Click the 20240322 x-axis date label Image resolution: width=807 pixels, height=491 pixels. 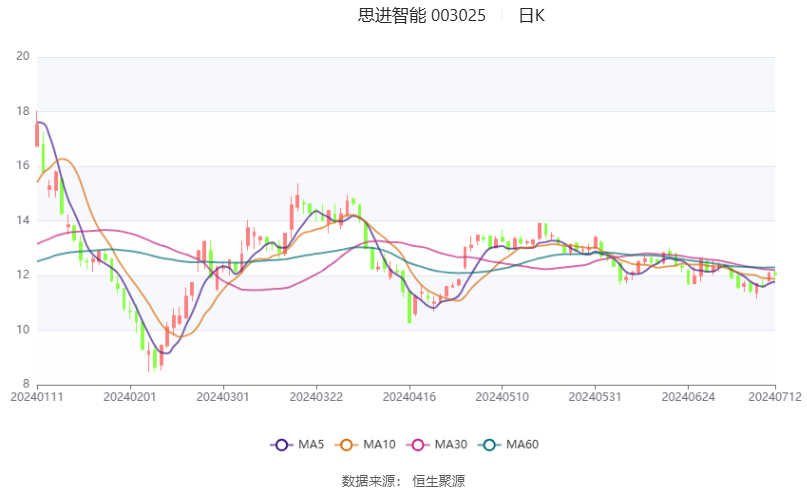[316, 397]
